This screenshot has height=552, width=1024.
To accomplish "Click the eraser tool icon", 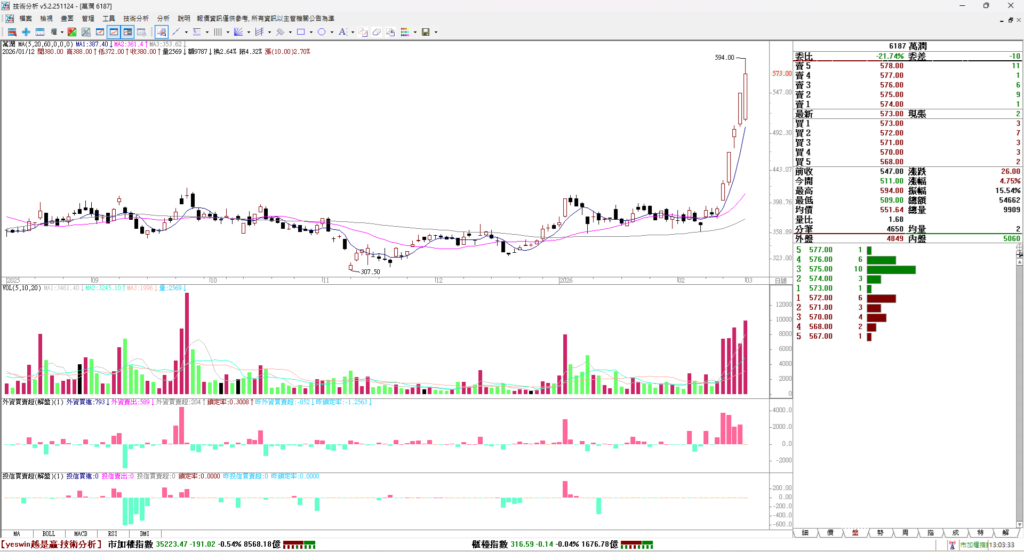I will [377, 32].
